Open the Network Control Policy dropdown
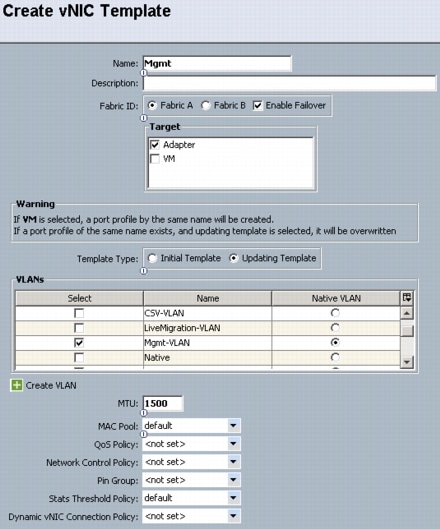This screenshot has height=529, width=440. pos(233,462)
